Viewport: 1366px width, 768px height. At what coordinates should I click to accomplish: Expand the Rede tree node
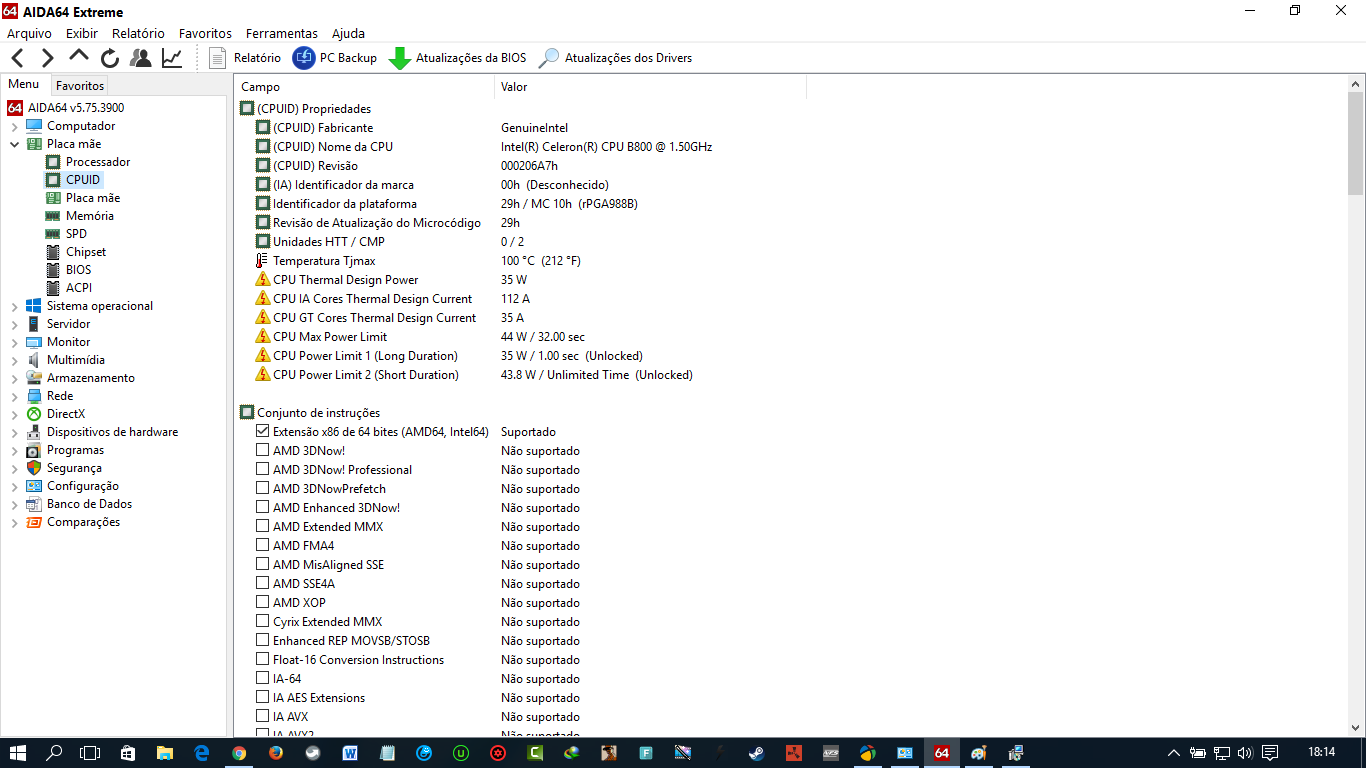click(x=14, y=396)
